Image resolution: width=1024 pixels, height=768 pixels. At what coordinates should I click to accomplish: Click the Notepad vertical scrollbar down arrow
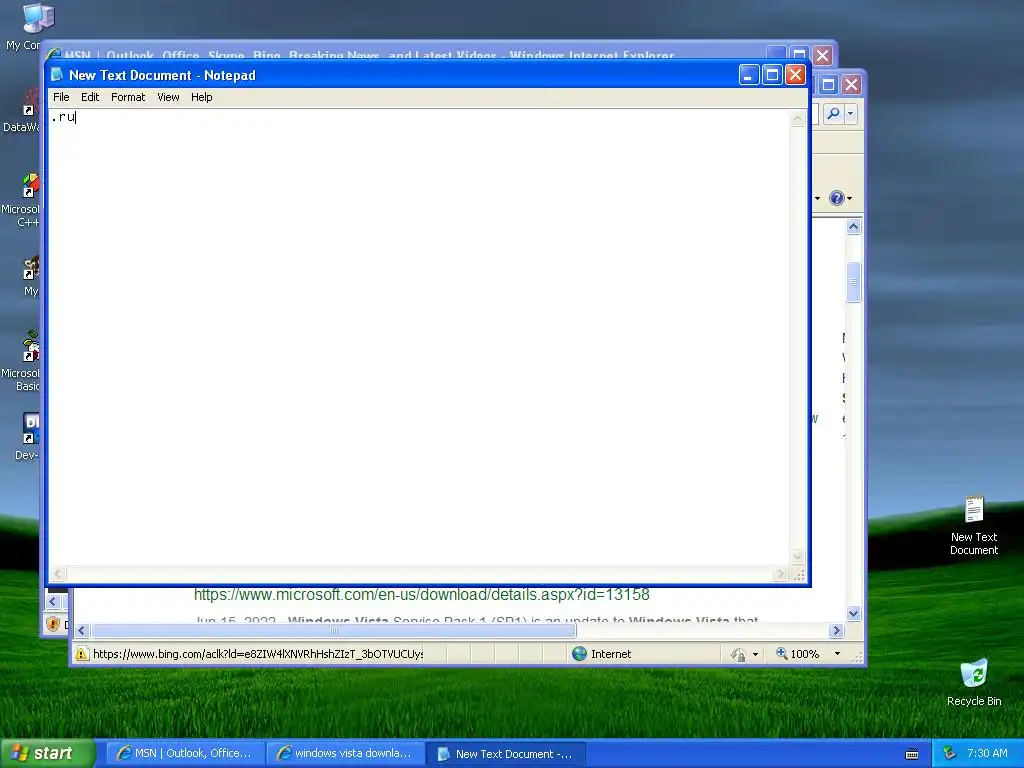[797, 556]
